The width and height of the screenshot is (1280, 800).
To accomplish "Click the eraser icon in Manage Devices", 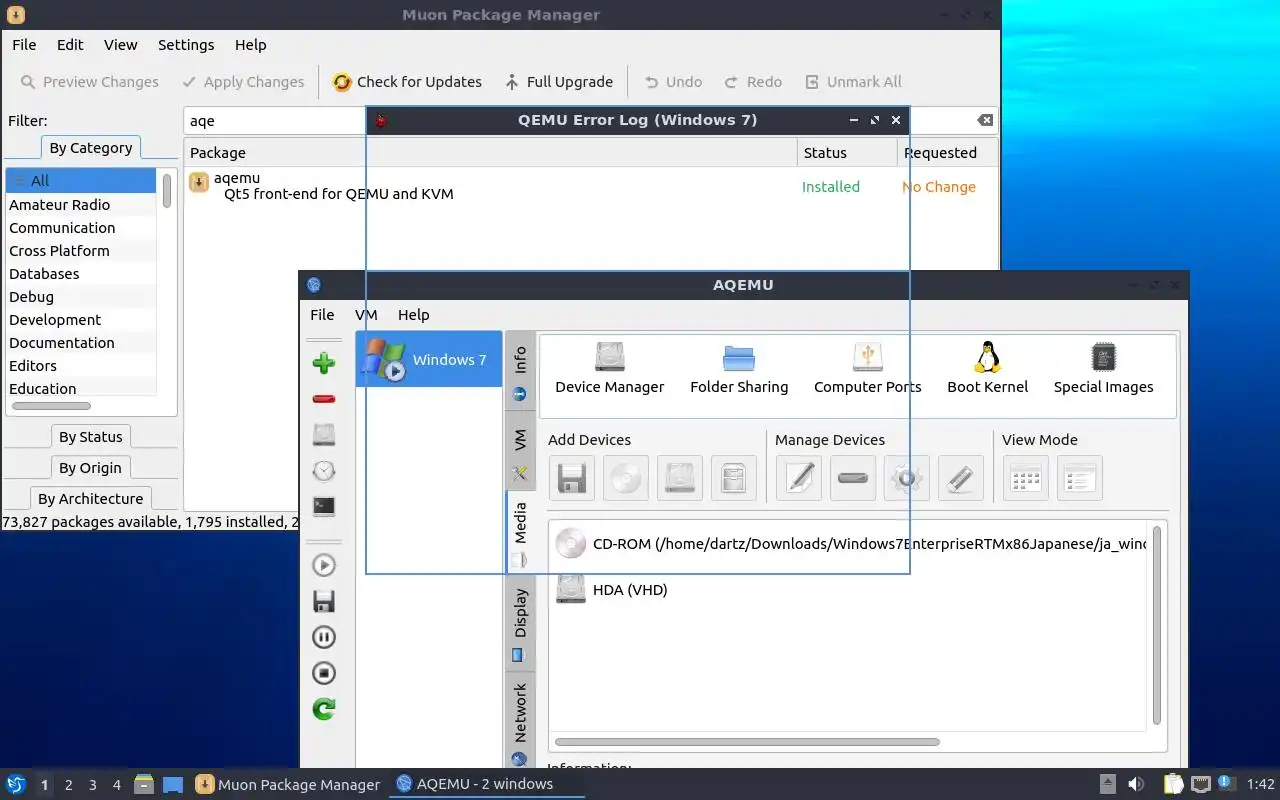I will 961,478.
